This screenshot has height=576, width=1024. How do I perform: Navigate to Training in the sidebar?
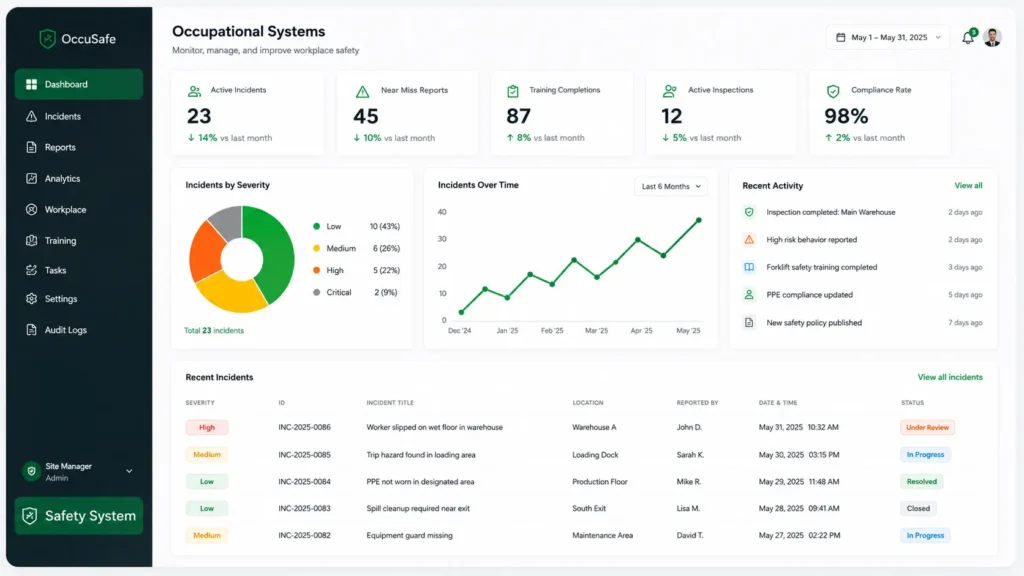[78, 240]
